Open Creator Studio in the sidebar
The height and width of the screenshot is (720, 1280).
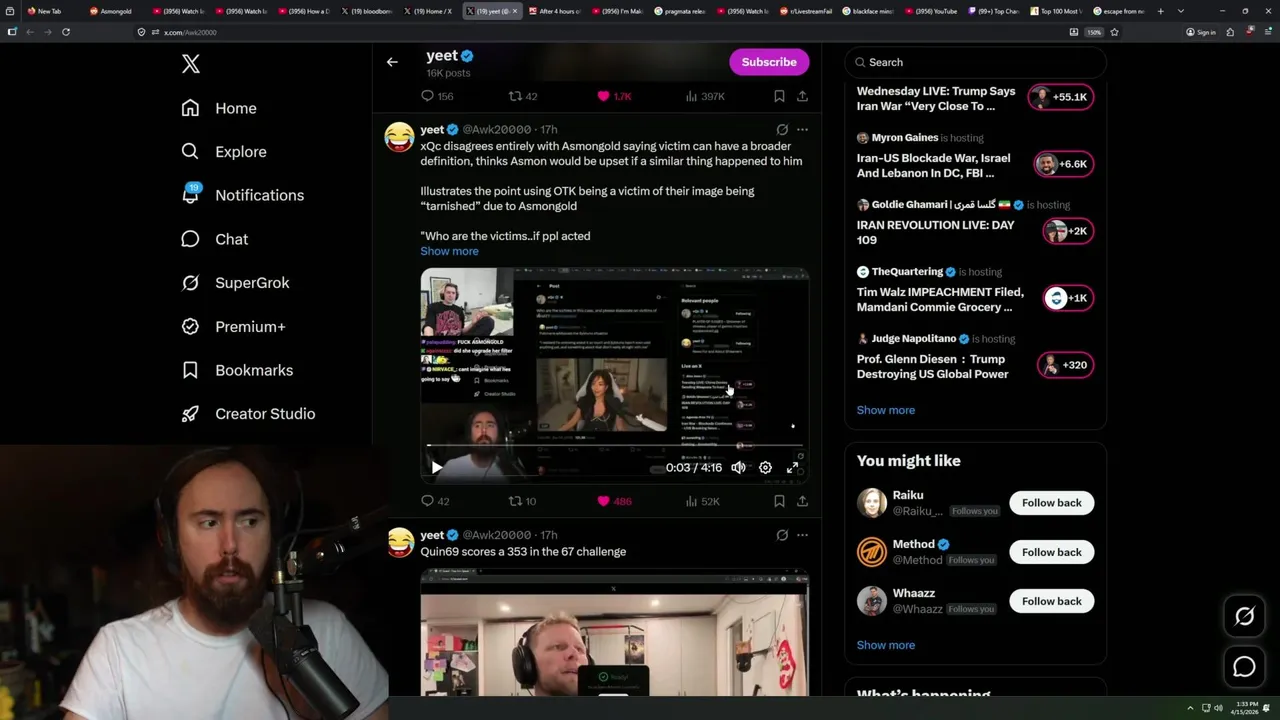[248, 414]
